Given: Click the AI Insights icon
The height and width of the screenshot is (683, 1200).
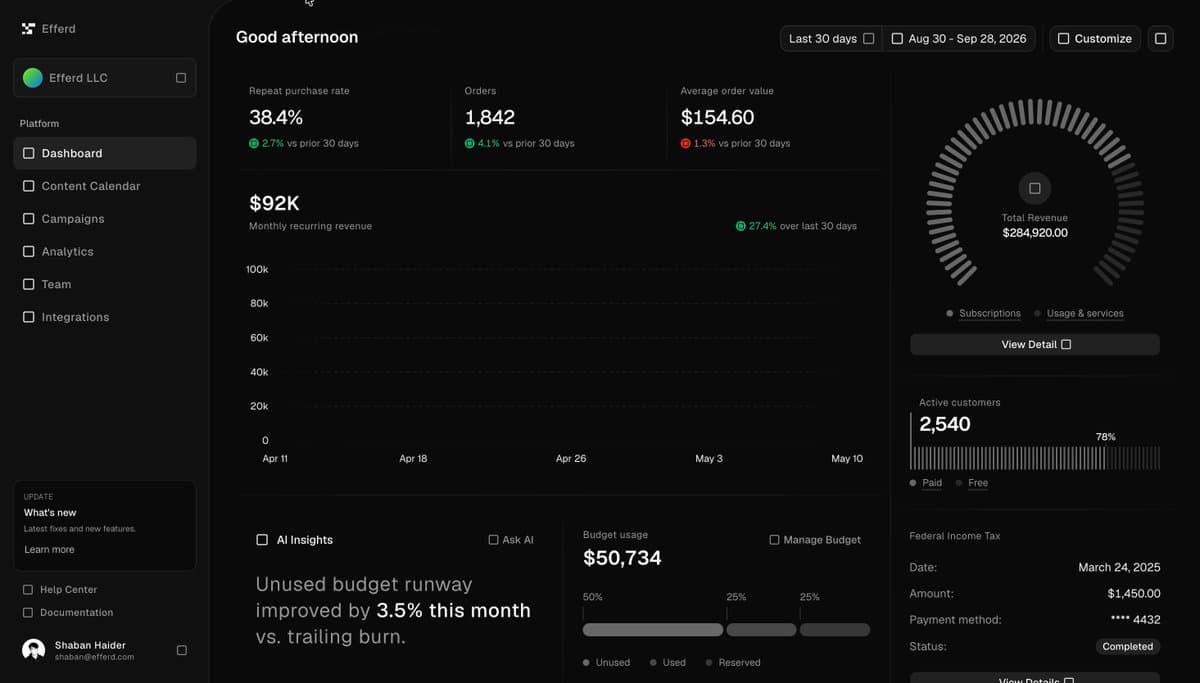Looking at the screenshot, I should (x=262, y=540).
